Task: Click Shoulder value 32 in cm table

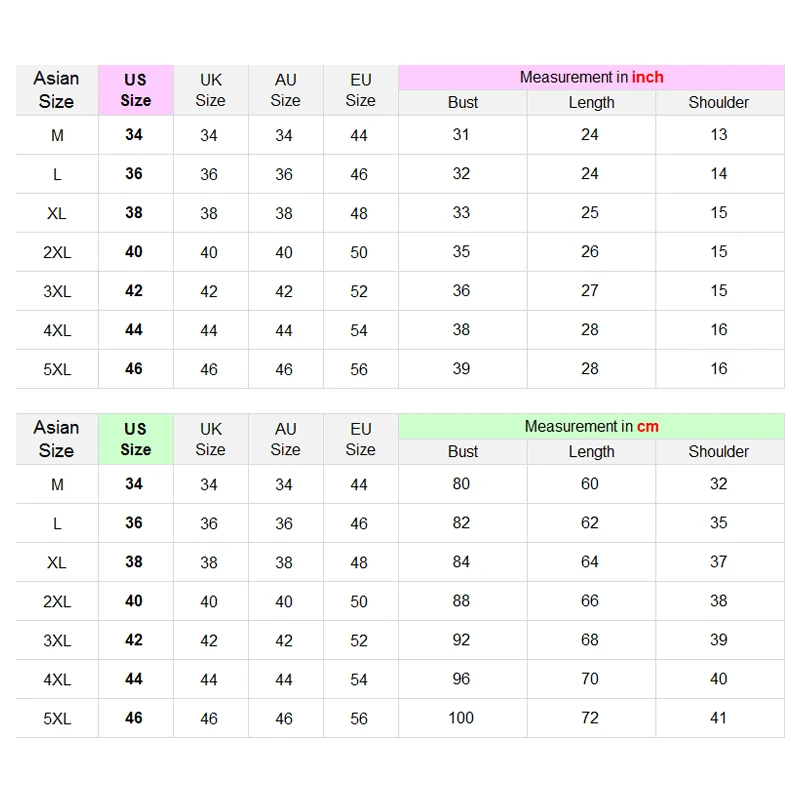Action: coord(719,484)
